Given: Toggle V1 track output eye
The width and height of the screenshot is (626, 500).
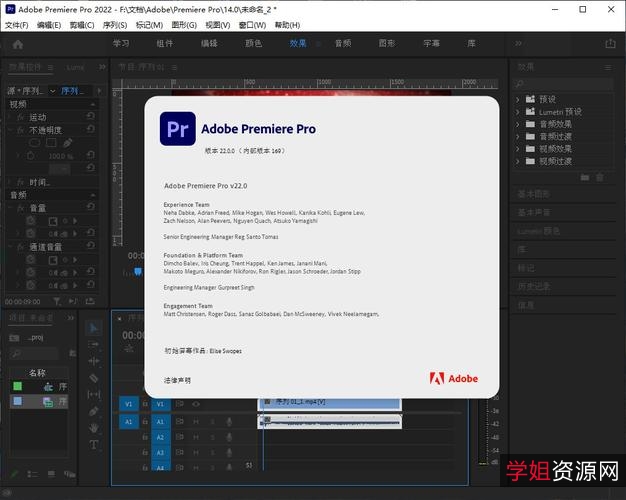Looking at the screenshot, I should pyautogui.click(x=196, y=404).
